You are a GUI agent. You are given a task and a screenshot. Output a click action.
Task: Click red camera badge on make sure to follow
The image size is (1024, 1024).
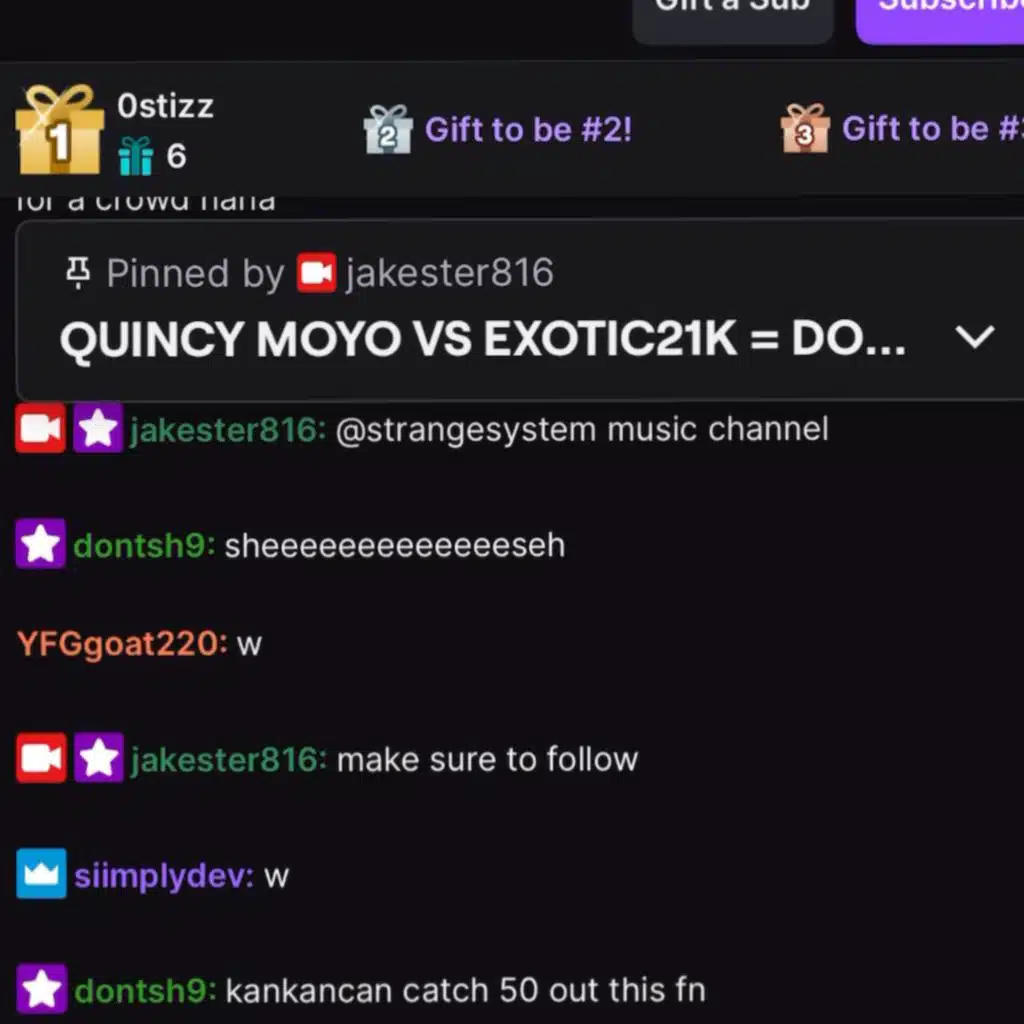41,758
